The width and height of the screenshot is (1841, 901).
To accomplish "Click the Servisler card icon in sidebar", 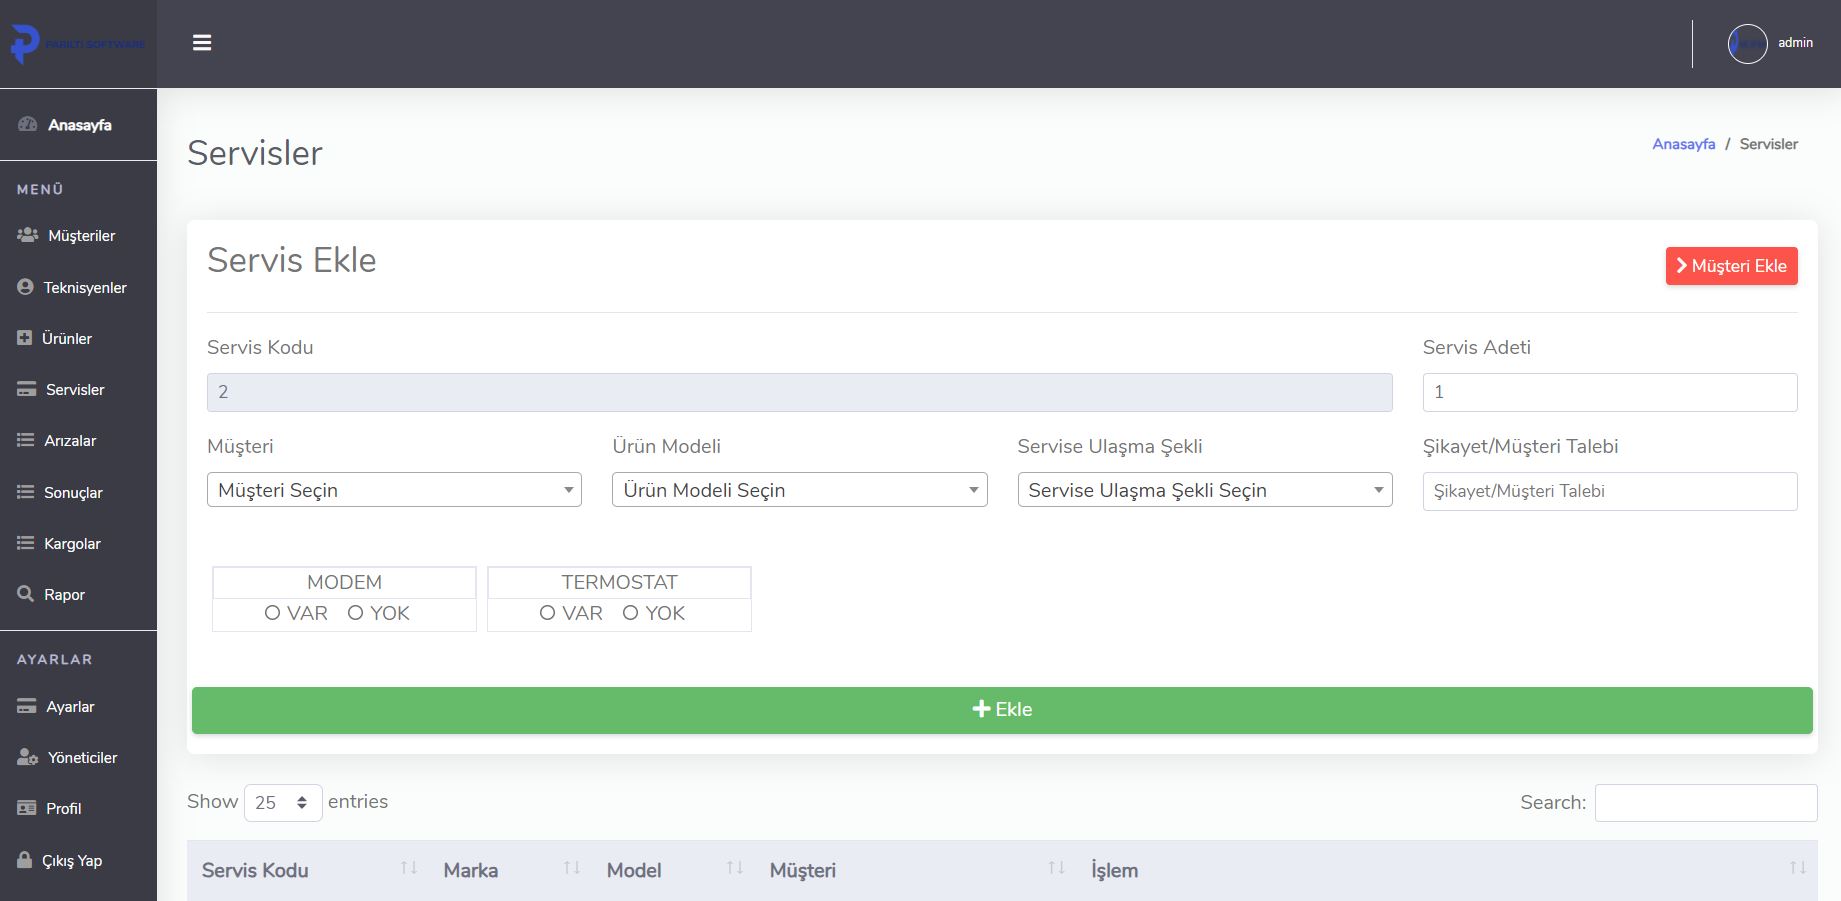I will coord(27,389).
